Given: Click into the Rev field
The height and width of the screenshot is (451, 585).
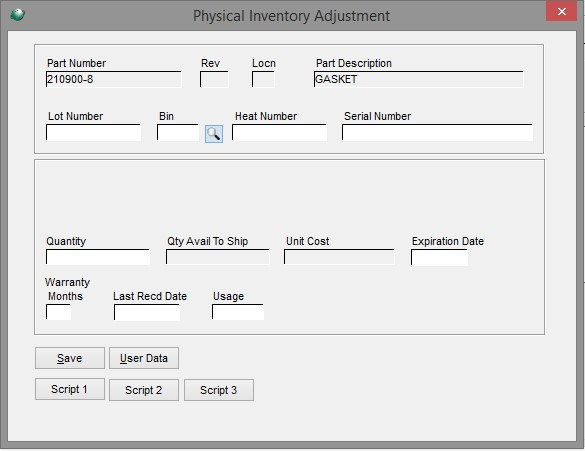Looking at the screenshot, I should pos(214,79).
